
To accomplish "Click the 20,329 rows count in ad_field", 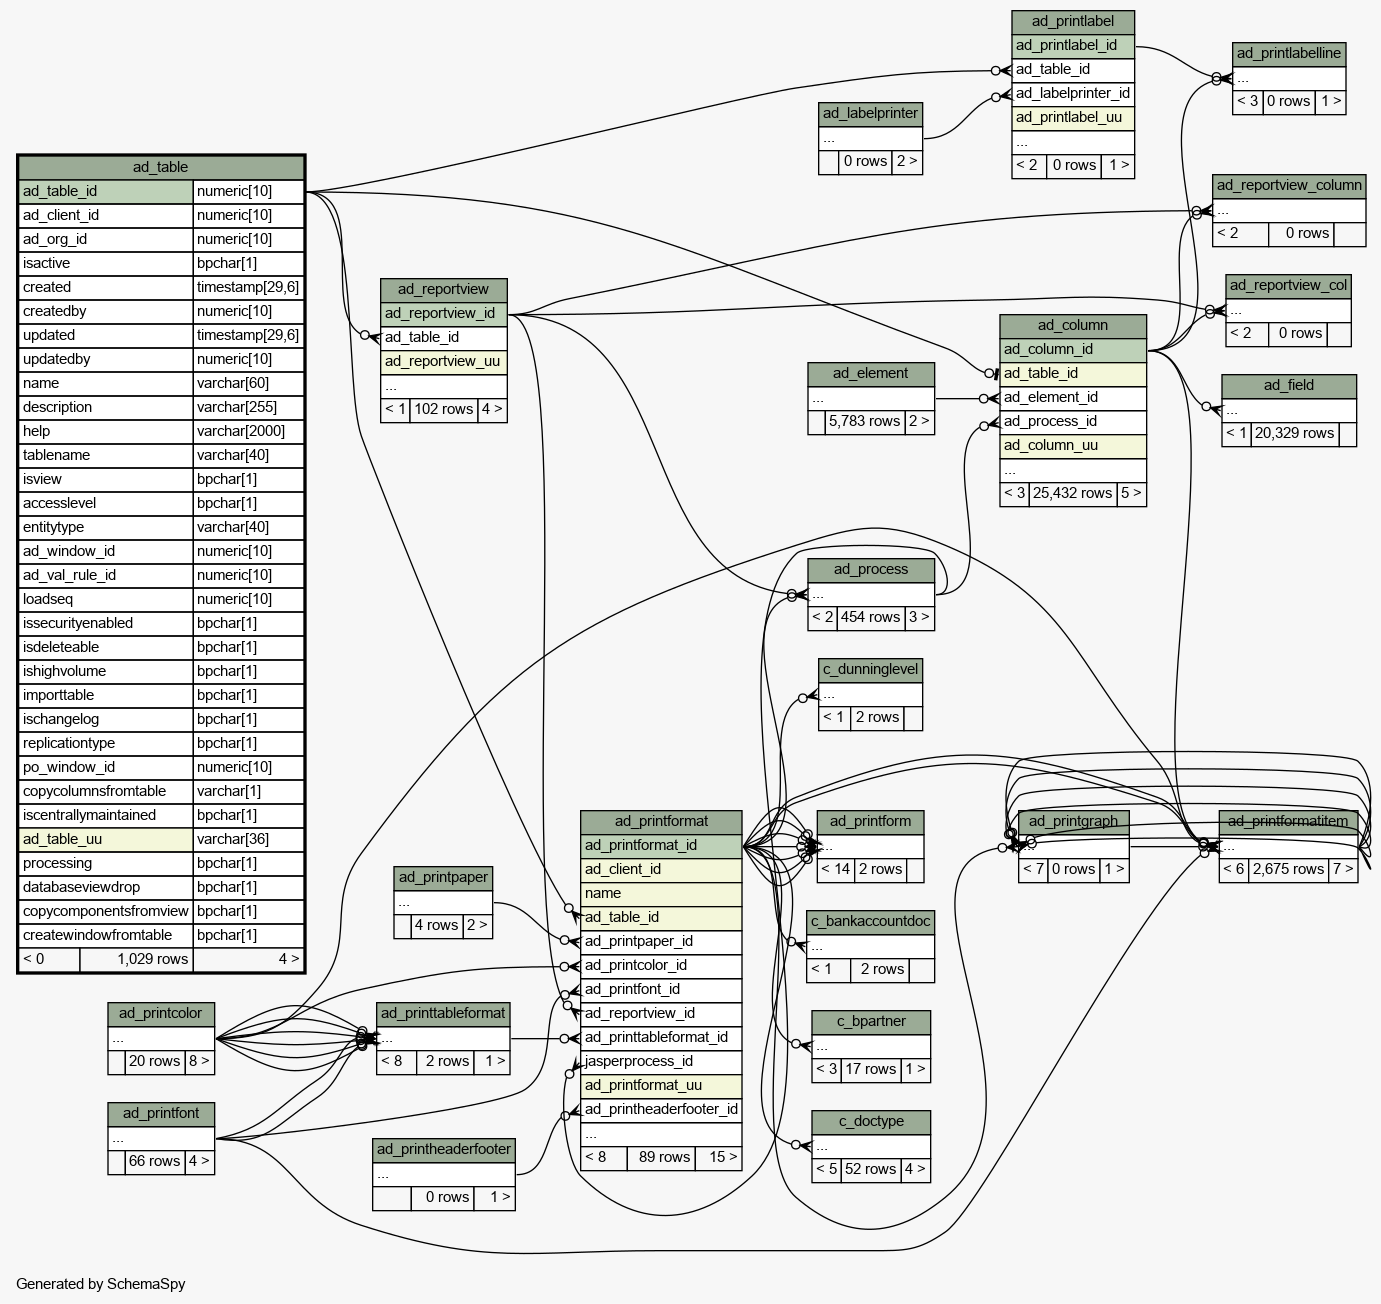I will coord(1294,433).
